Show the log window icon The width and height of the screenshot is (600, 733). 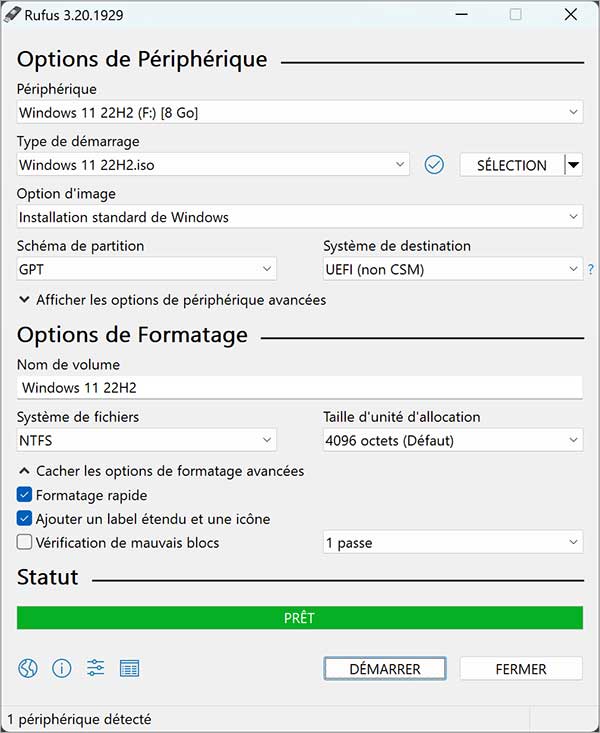click(130, 668)
